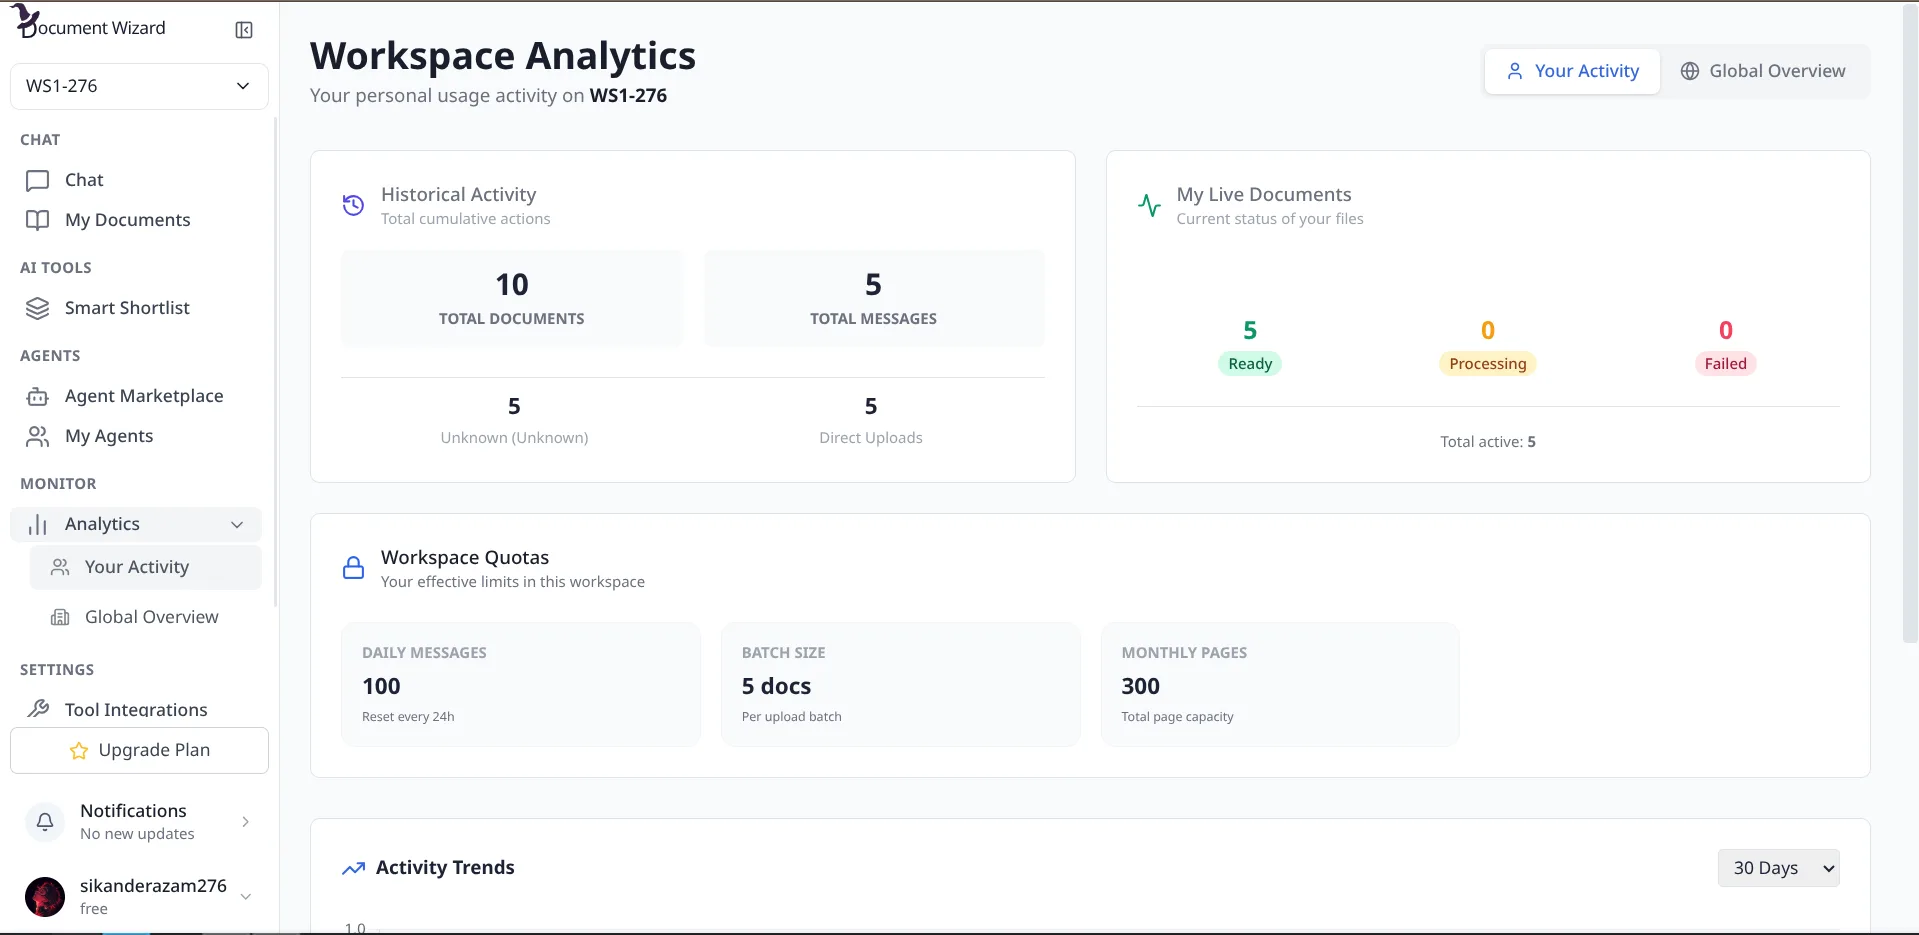Click the Smart Shortlist layers icon
Image resolution: width=1919 pixels, height=935 pixels.
(38, 308)
